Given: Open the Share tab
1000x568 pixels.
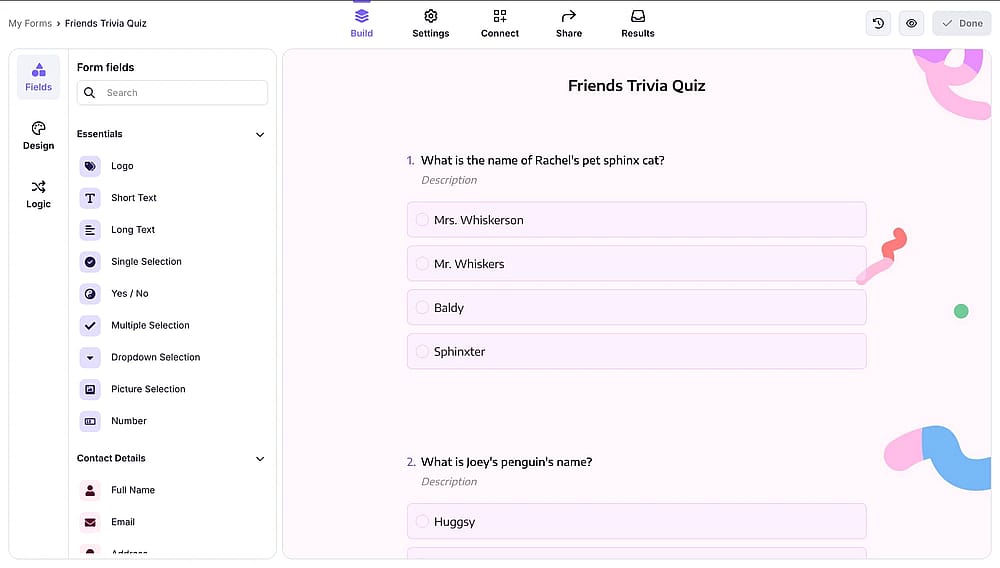Looking at the screenshot, I should pos(569,24).
